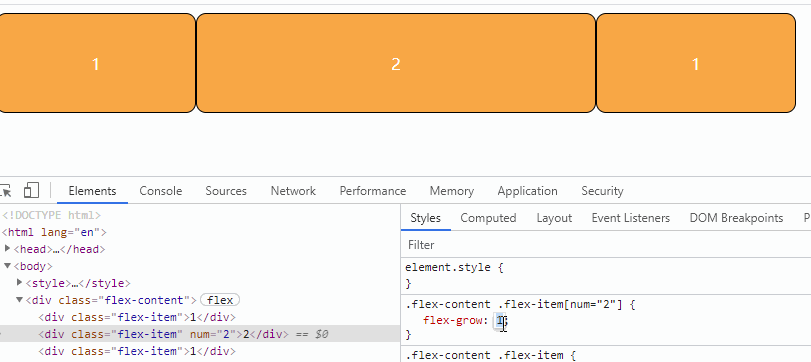Collapse the body element node

click(7, 266)
